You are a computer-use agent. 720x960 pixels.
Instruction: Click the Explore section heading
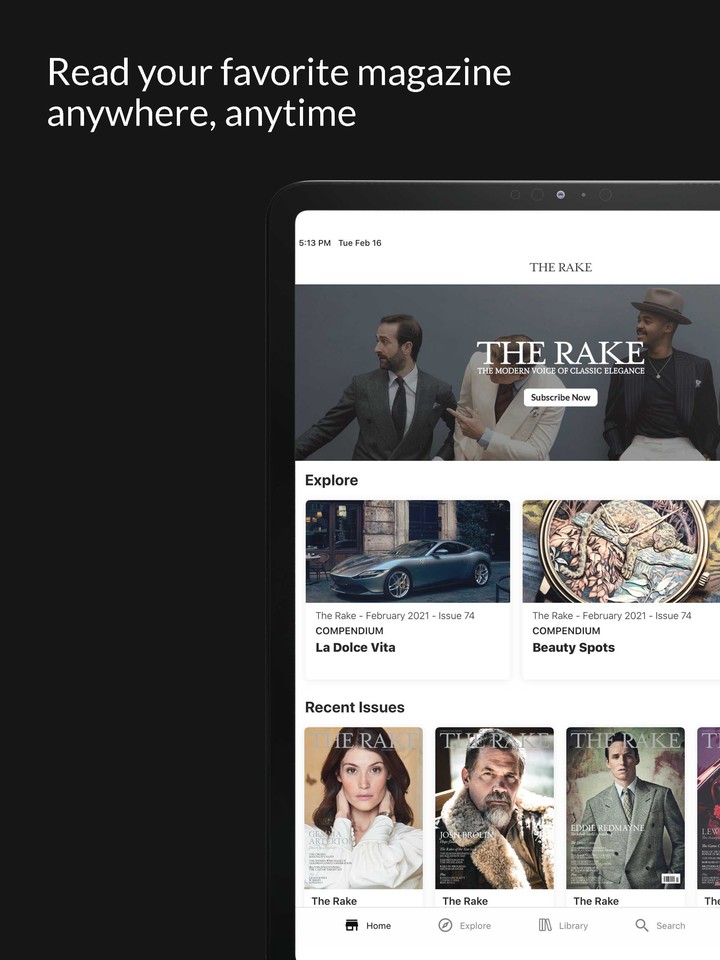pyautogui.click(x=331, y=480)
